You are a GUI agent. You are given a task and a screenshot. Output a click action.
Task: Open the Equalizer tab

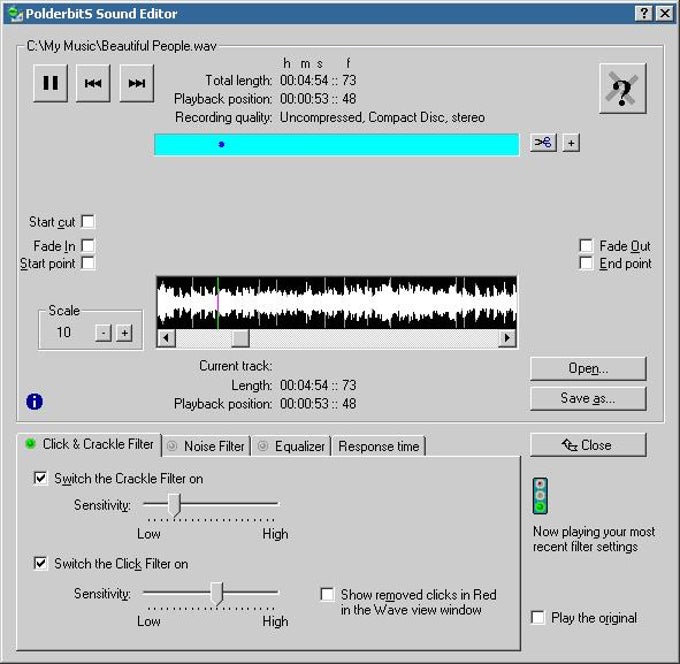pyautogui.click(x=291, y=446)
